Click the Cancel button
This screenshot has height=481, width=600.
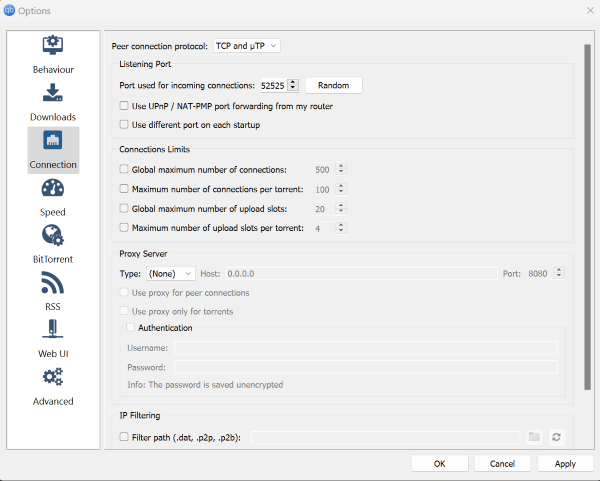click(x=502, y=463)
